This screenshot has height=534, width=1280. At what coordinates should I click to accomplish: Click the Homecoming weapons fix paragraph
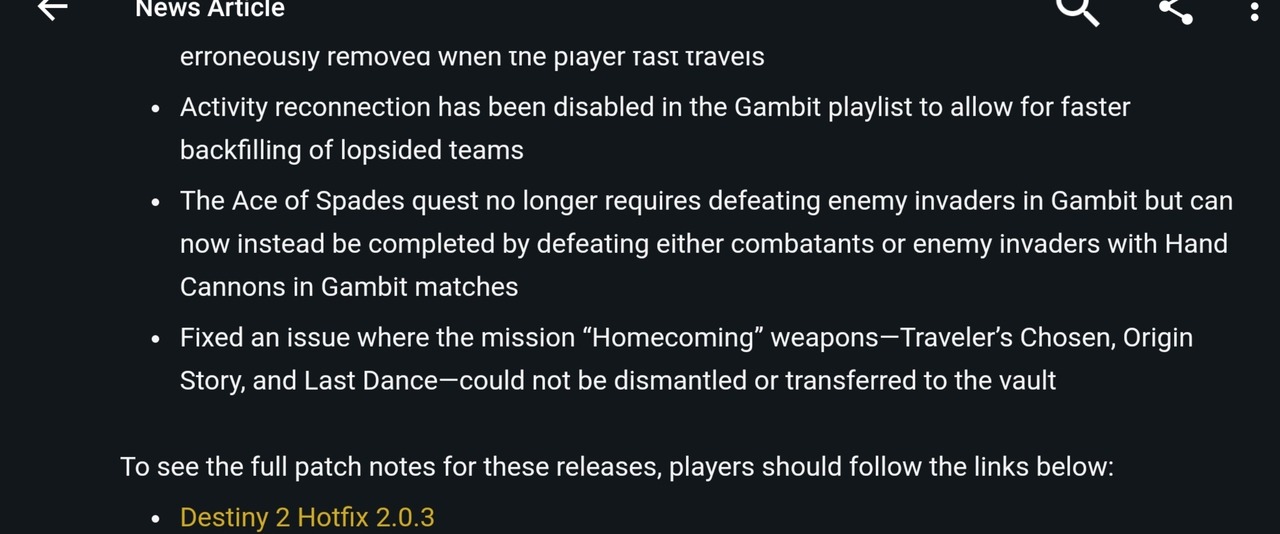pyautogui.click(x=686, y=359)
